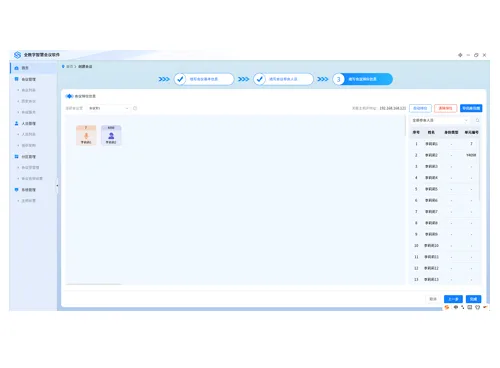The width and height of the screenshot is (500, 368).
Task: Select the purple person seat card
Action: 111,135
